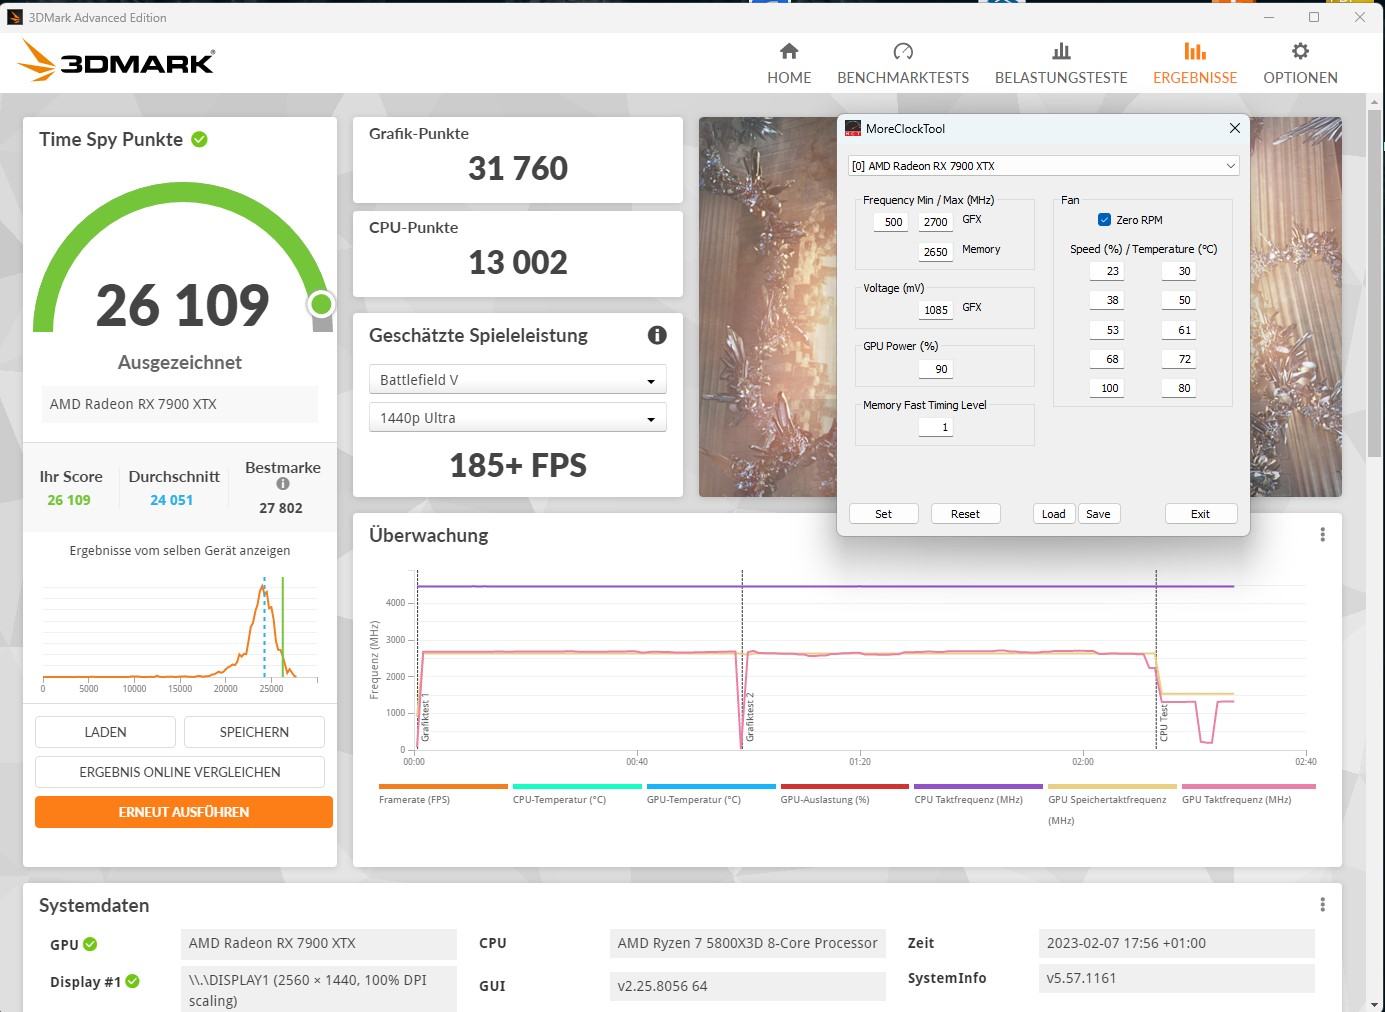Open the HOME tab in 3DMark

tap(789, 63)
